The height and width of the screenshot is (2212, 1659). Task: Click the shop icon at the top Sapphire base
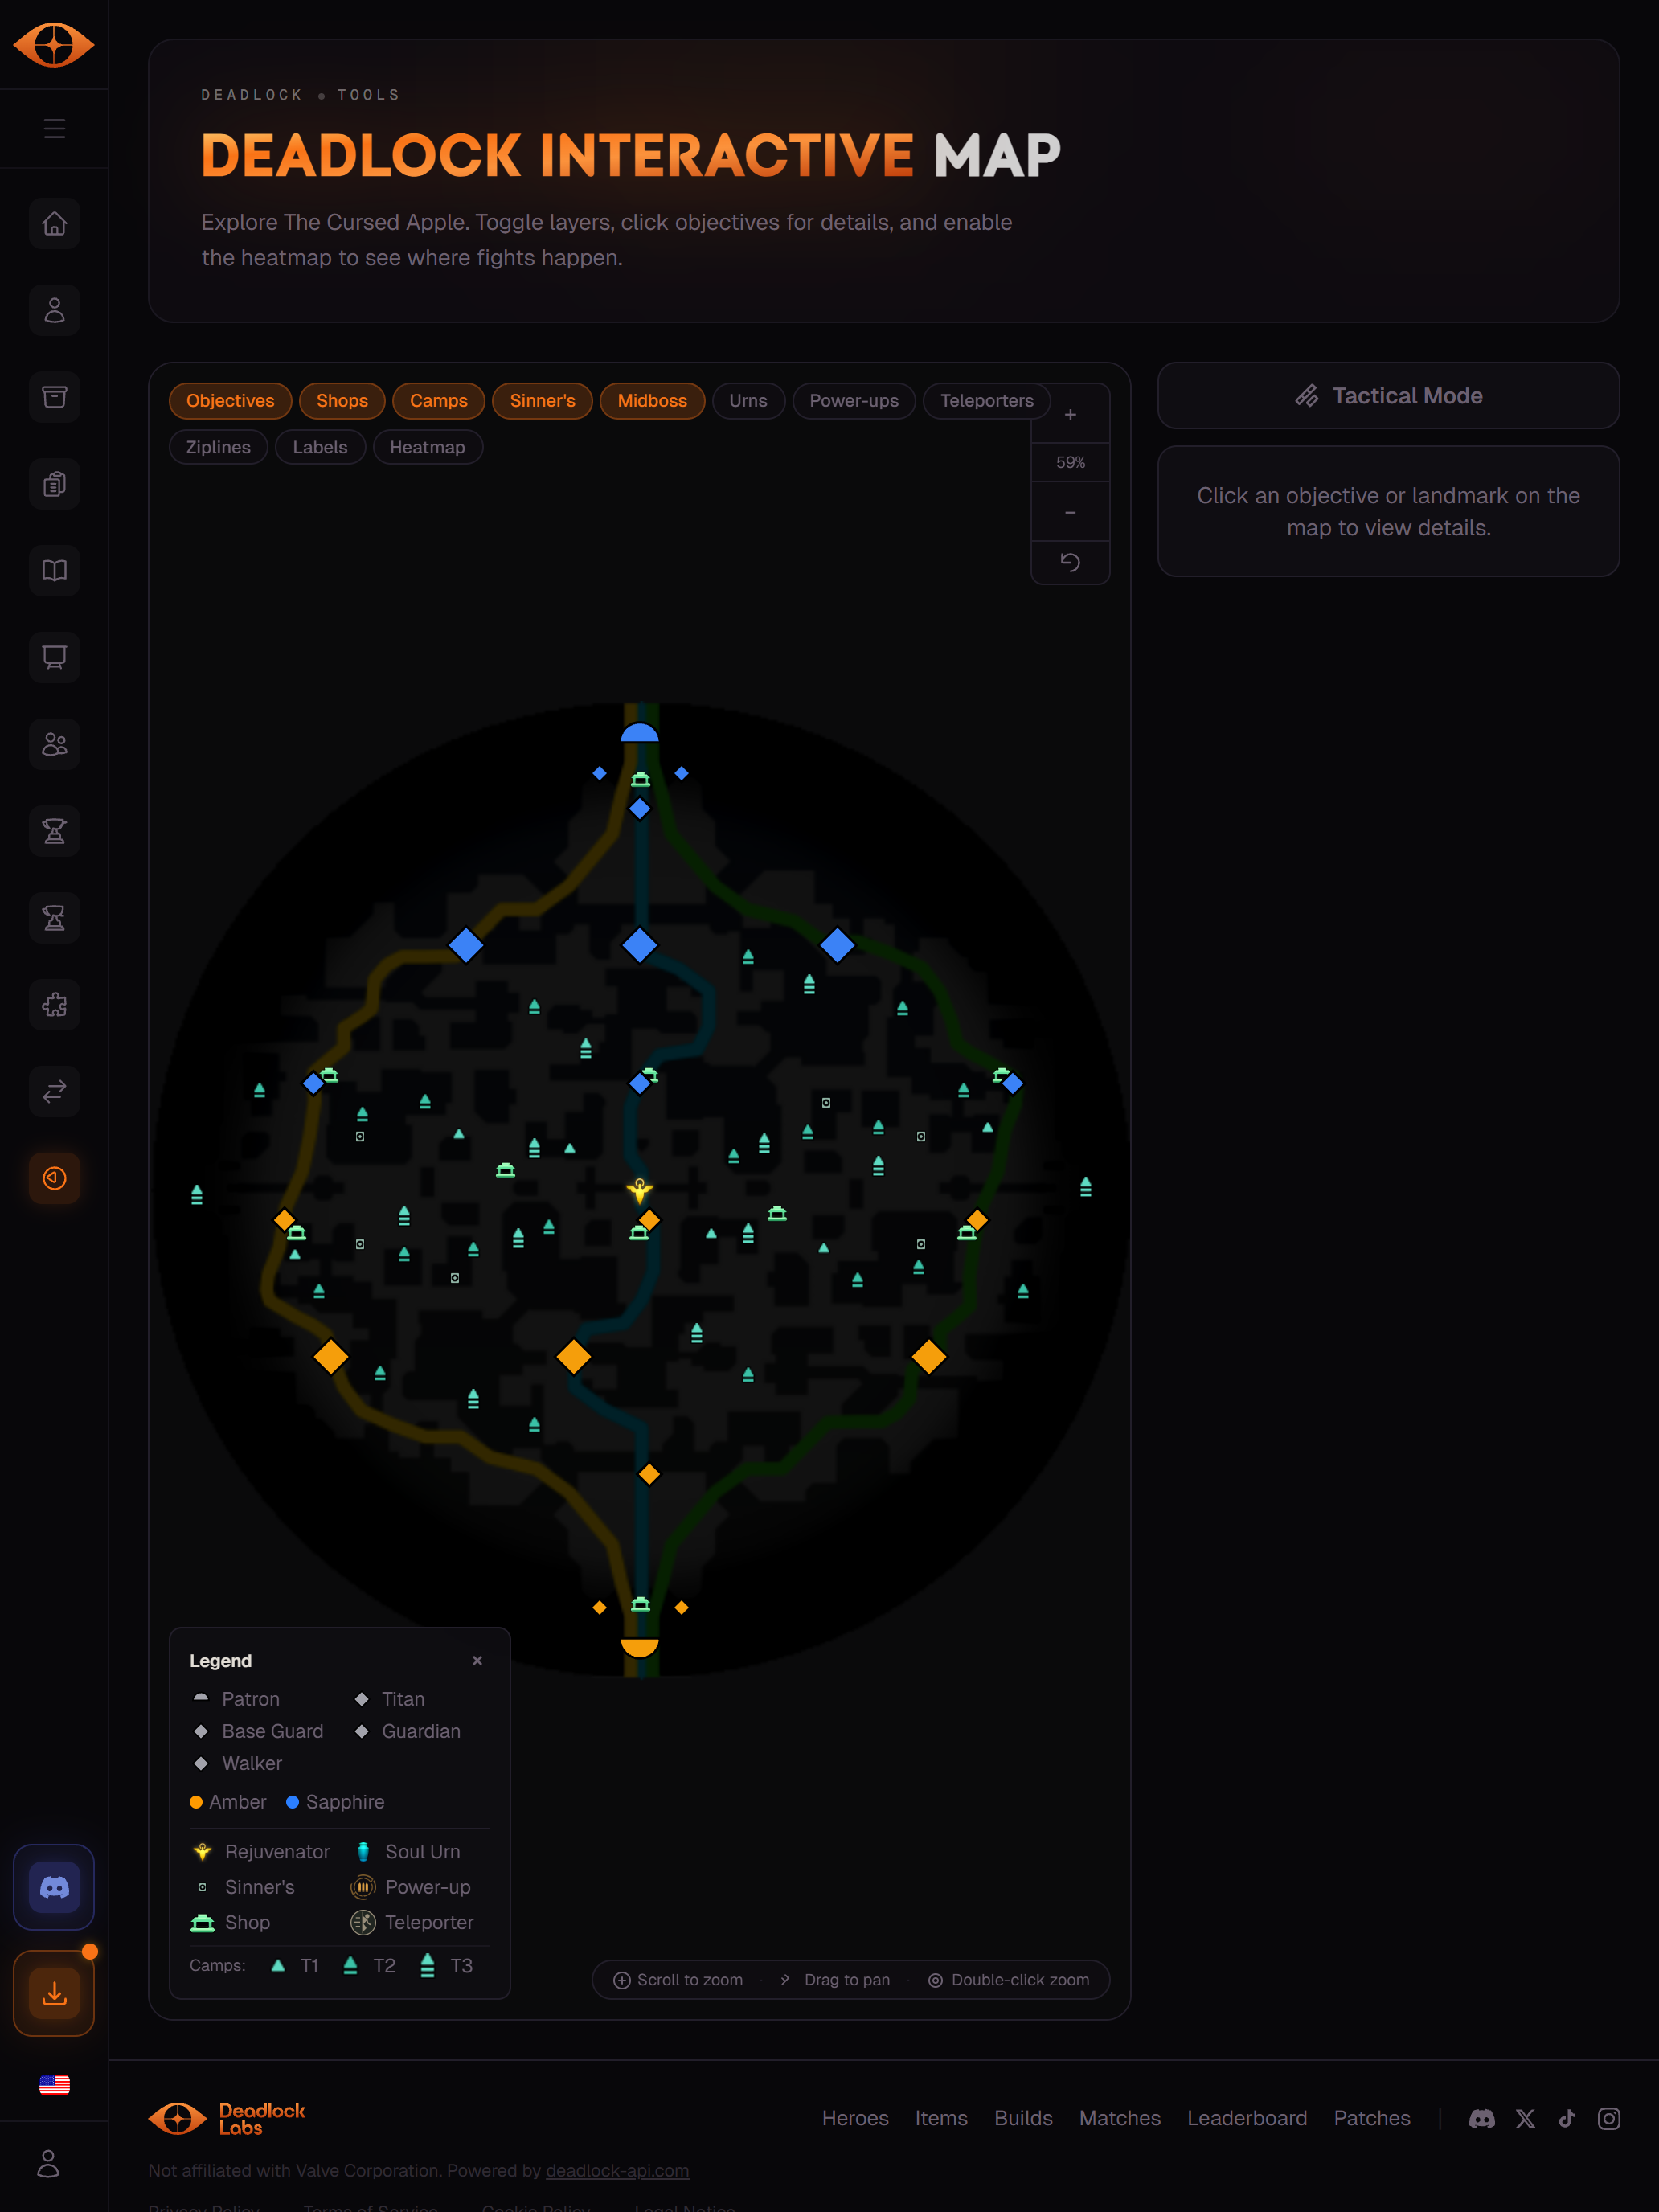[x=640, y=779]
